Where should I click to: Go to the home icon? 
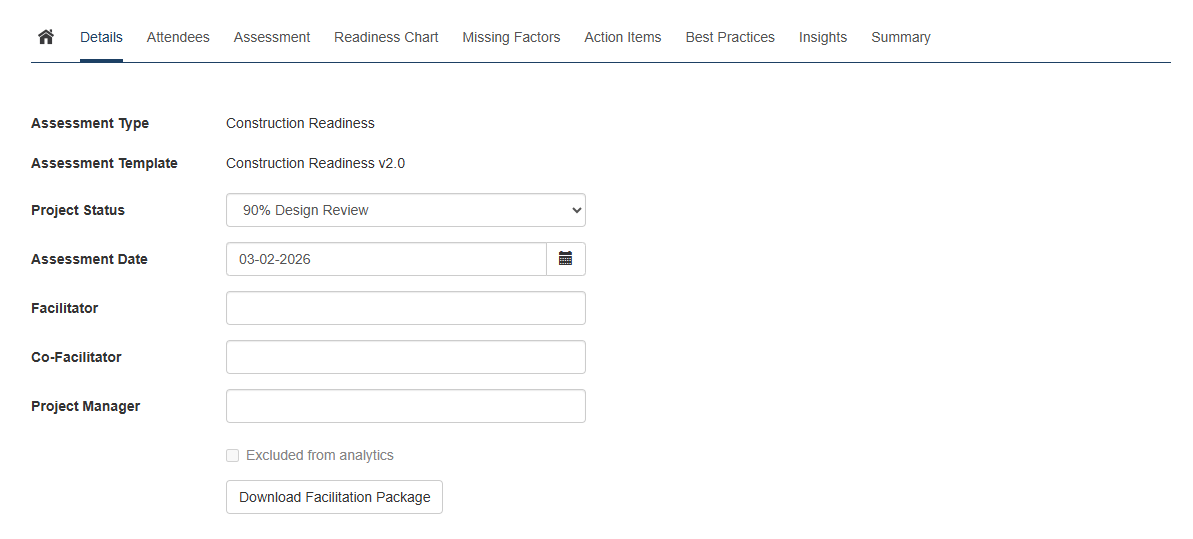[45, 37]
